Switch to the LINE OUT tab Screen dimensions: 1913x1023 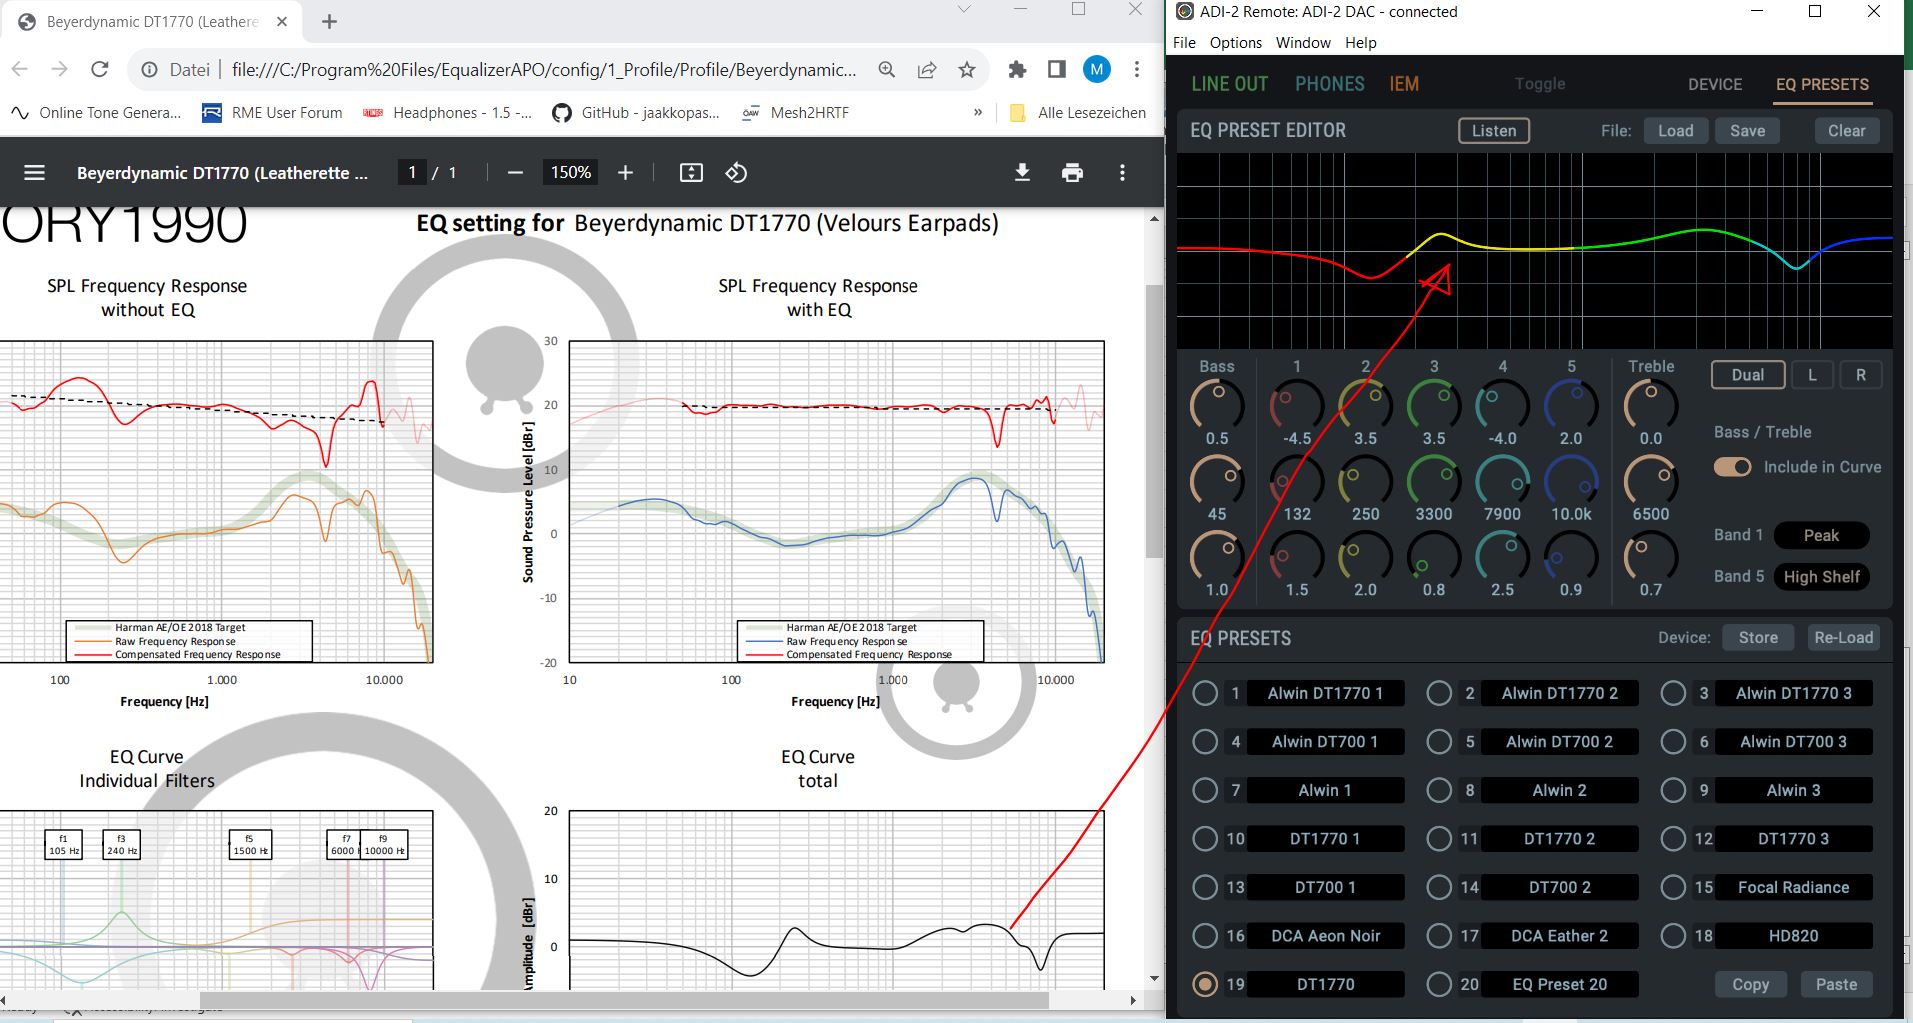pyautogui.click(x=1229, y=84)
